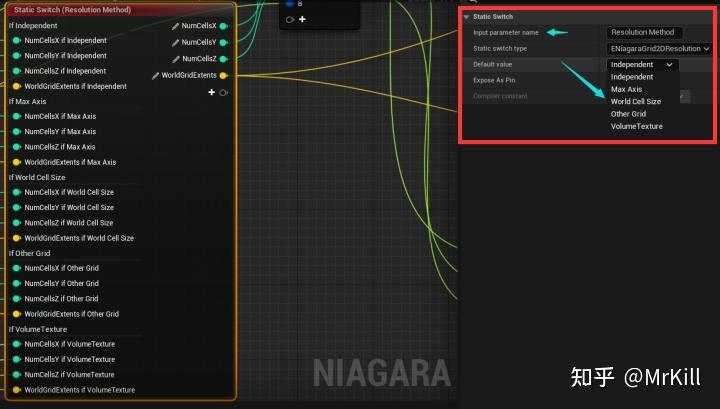Click the WorldGridExtents if World Cell Size pin
The image size is (720, 409).
(17, 238)
